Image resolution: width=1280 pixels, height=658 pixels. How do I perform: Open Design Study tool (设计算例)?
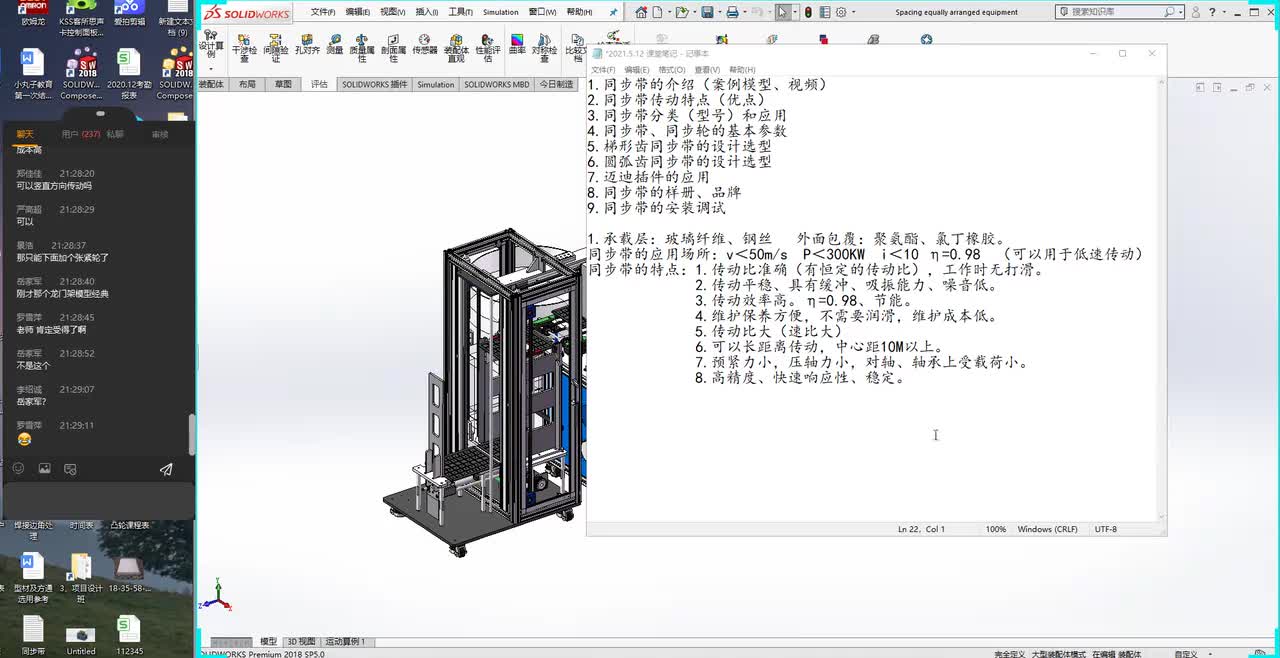(211, 45)
